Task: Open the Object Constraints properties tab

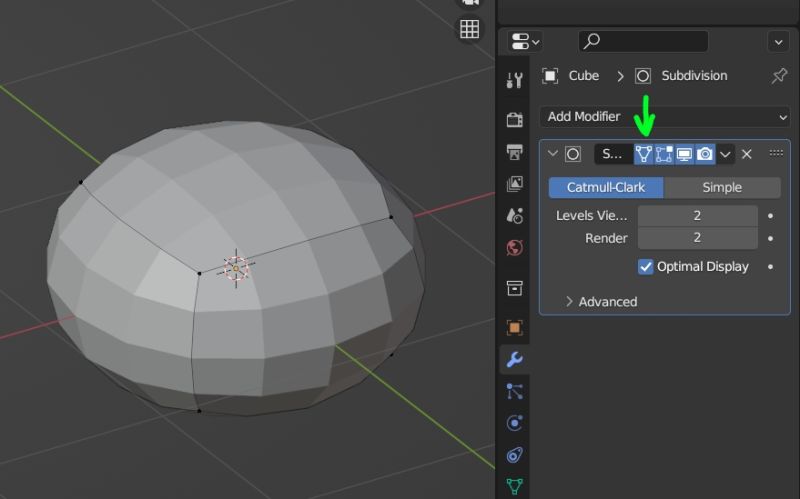Action: point(514,455)
